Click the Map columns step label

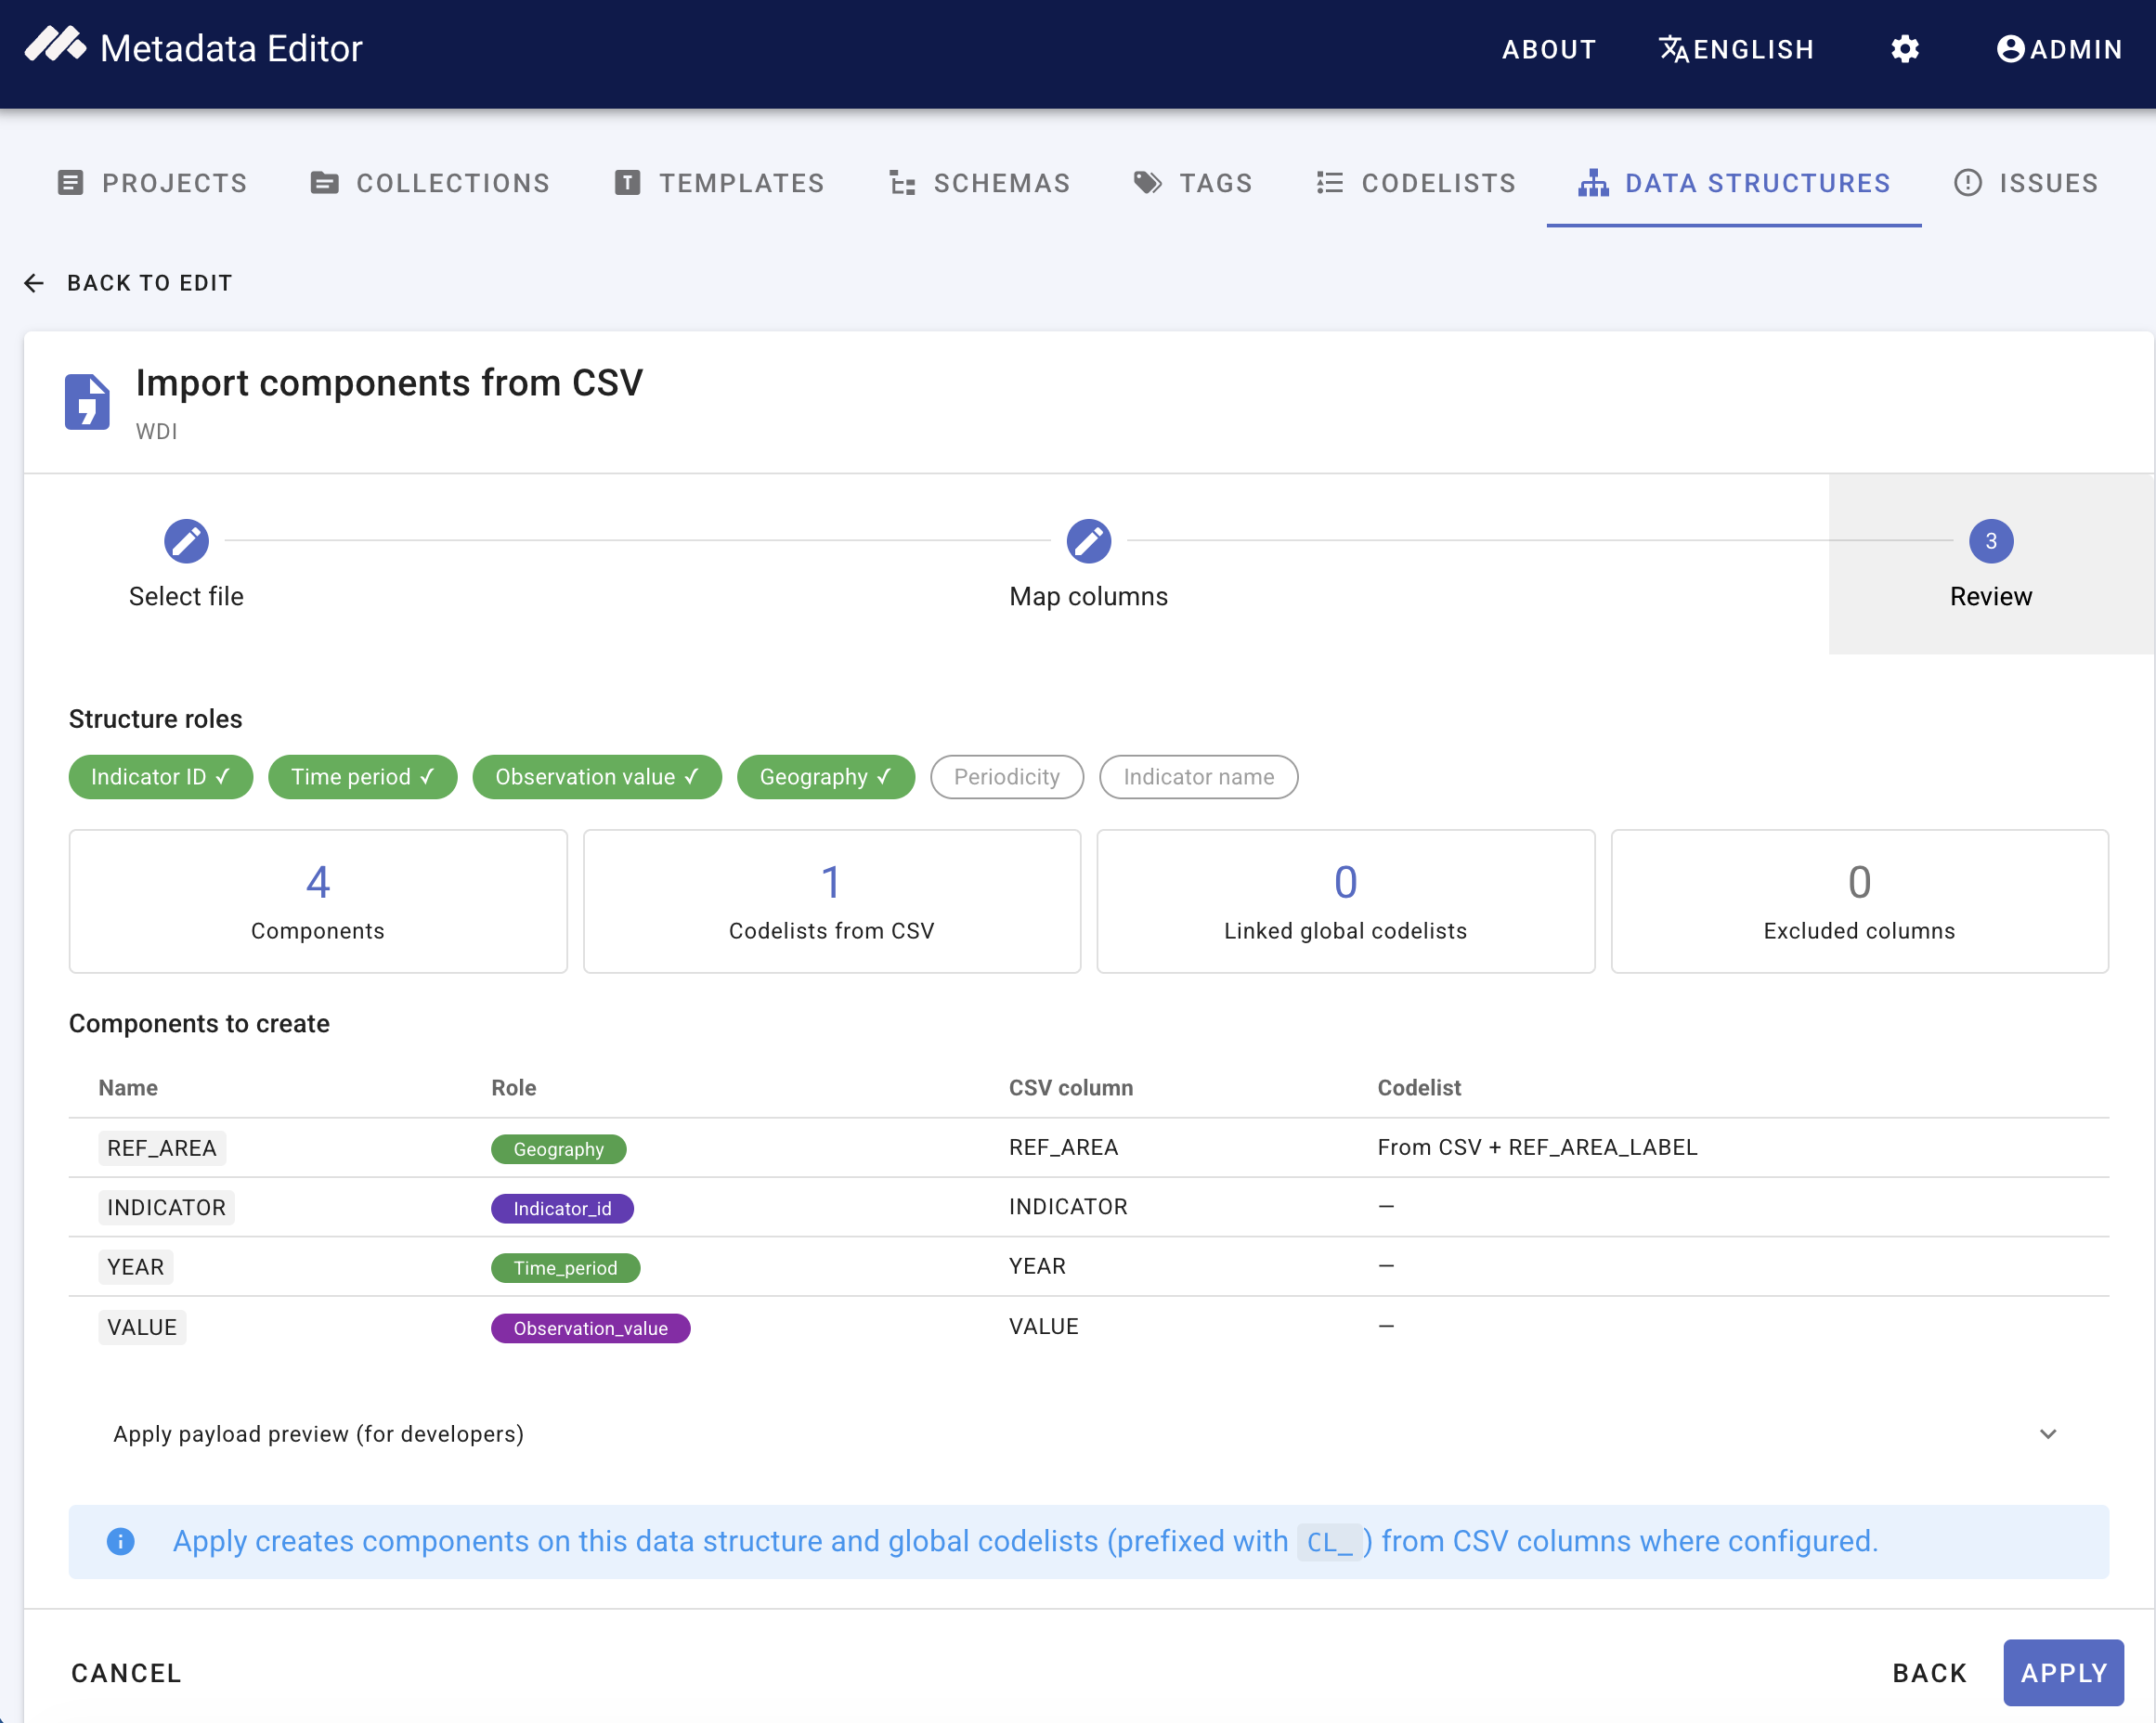(1088, 596)
